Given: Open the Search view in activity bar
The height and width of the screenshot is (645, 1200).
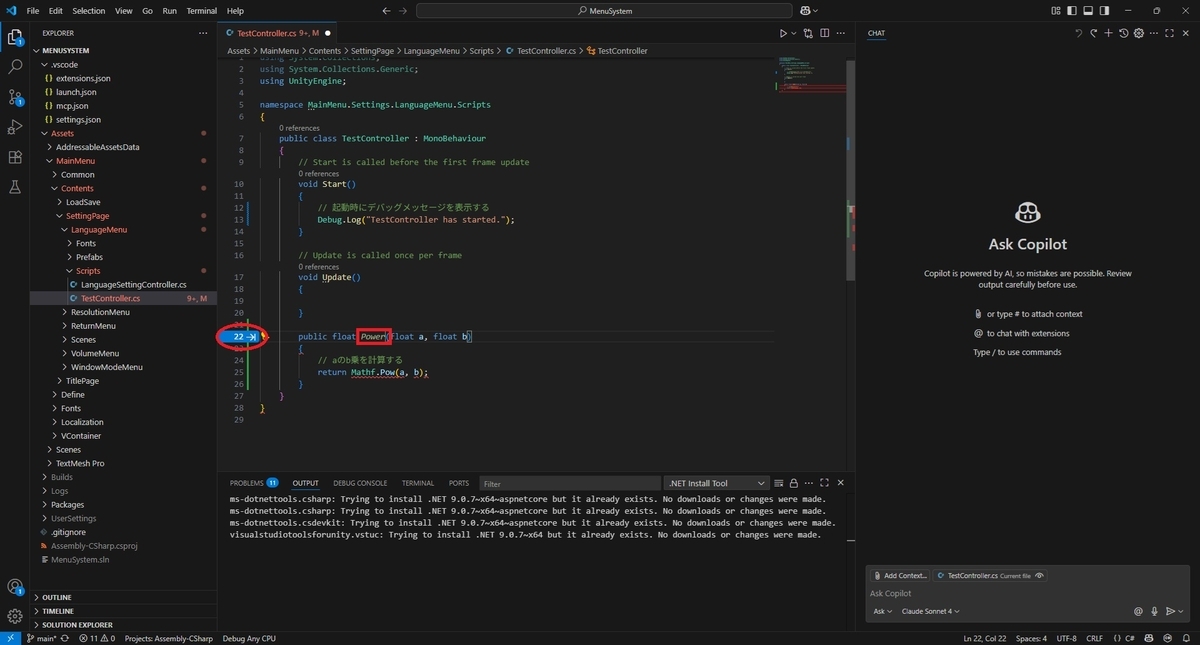Looking at the screenshot, I should coord(15,67).
